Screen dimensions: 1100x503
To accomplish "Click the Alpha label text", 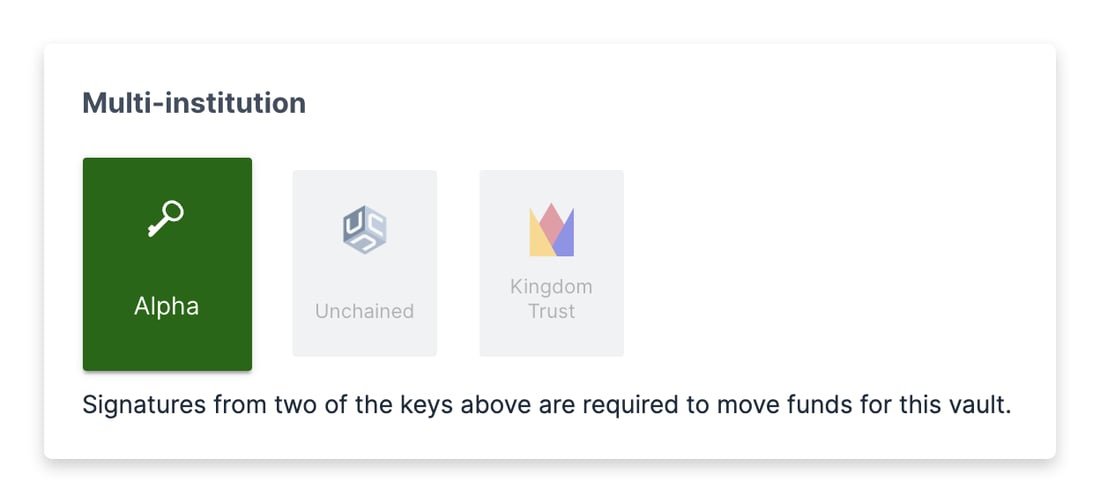I will tap(166, 307).
